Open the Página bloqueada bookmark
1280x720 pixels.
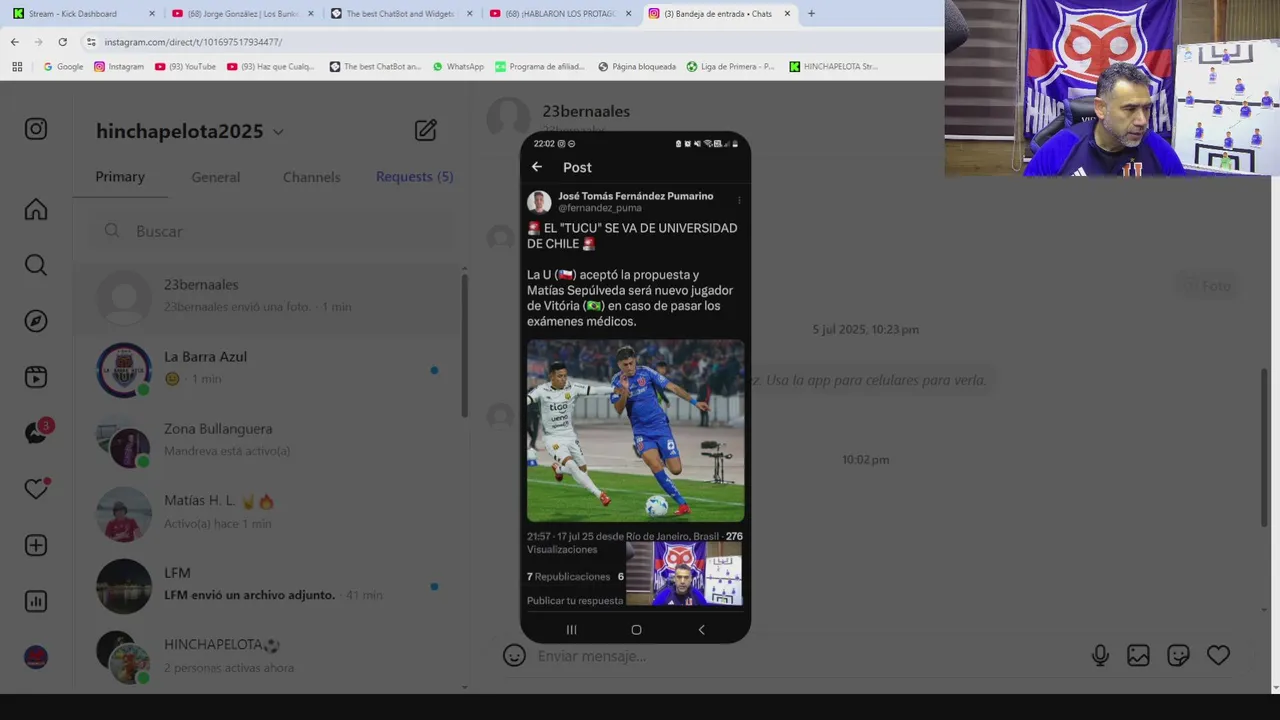pyautogui.click(x=637, y=67)
